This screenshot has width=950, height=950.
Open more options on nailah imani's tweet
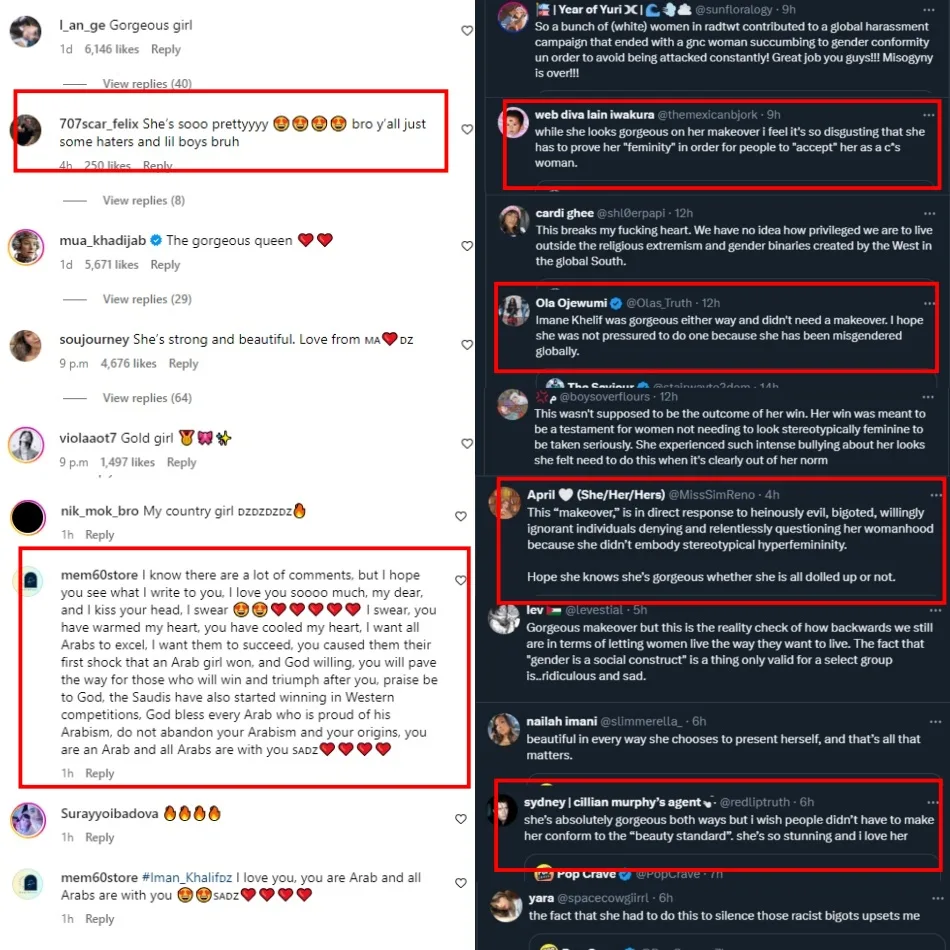[935, 722]
